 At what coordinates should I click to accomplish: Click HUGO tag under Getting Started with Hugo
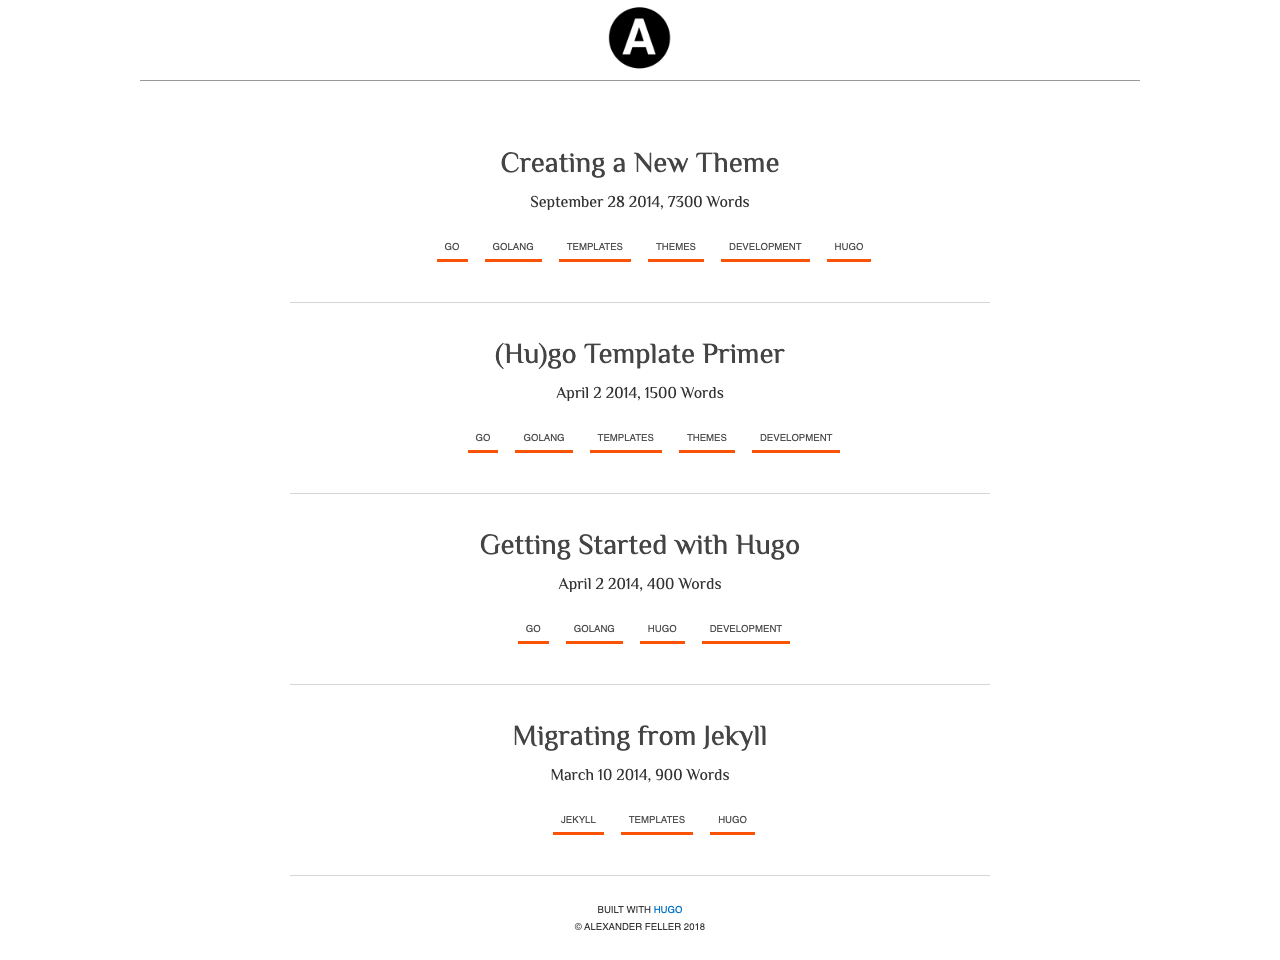coord(662,629)
